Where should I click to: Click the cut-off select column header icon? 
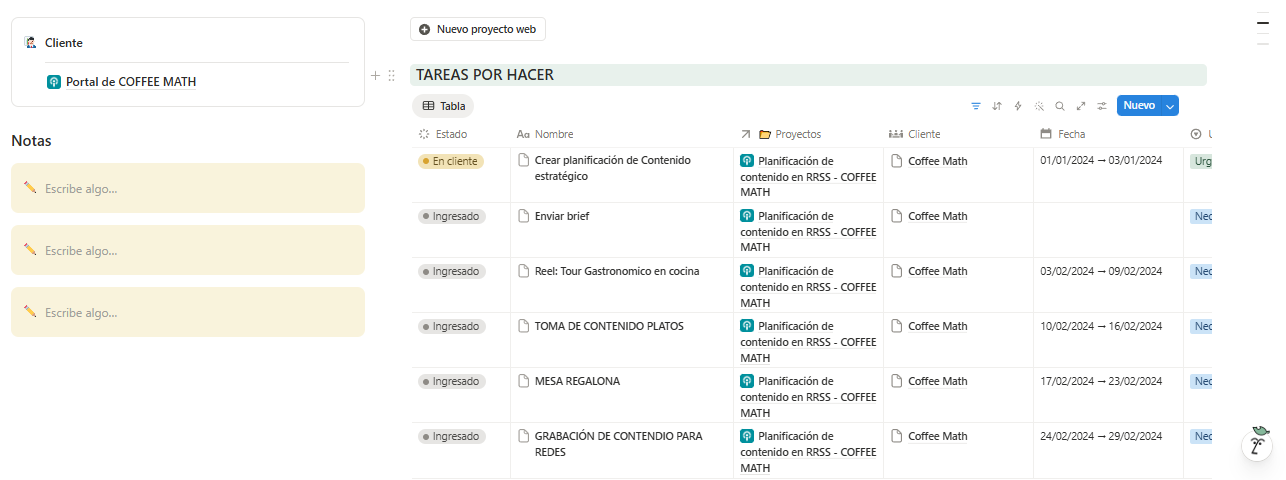click(1196, 134)
